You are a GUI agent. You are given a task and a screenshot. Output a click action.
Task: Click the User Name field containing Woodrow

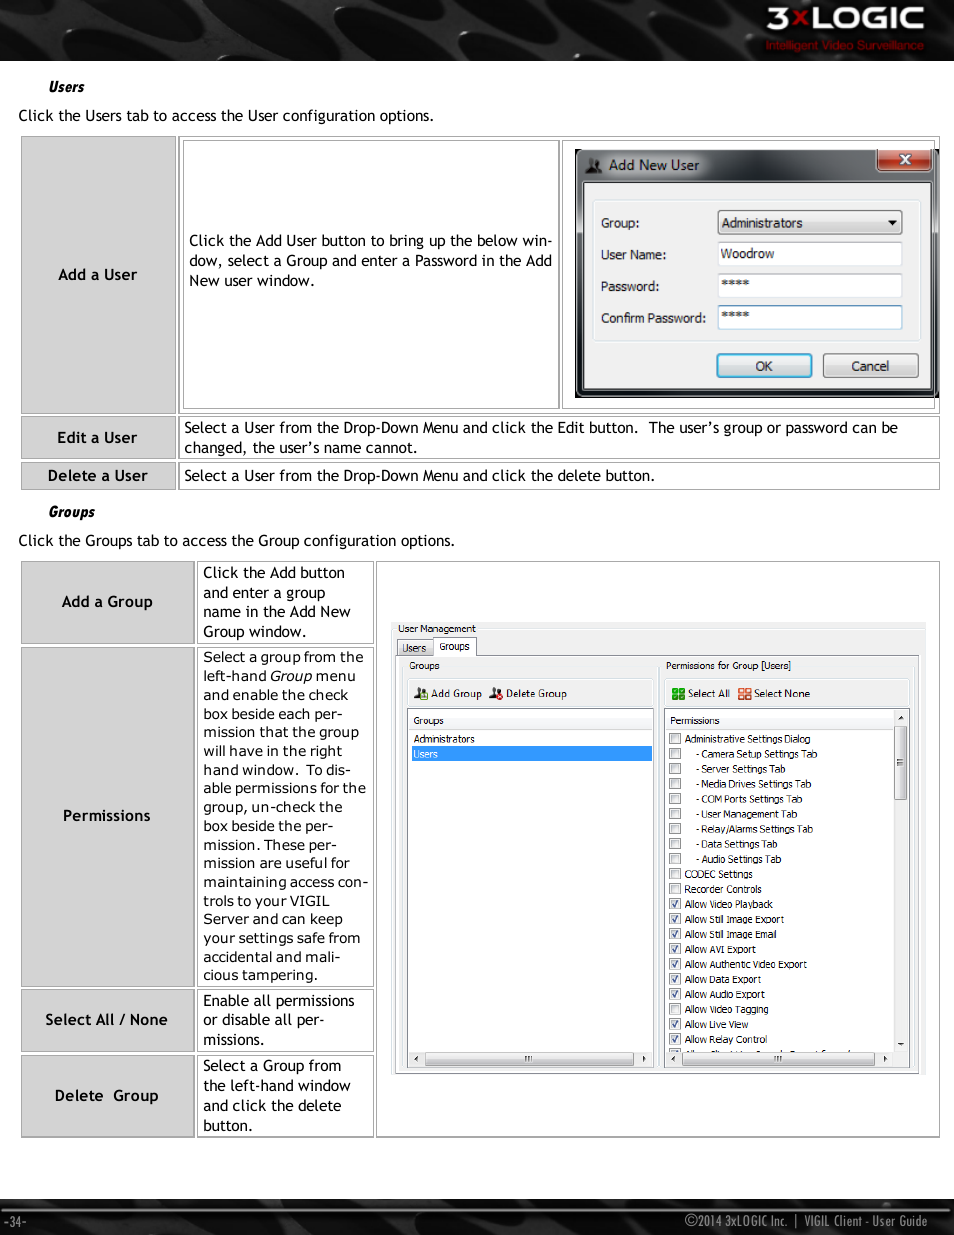coord(810,254)
